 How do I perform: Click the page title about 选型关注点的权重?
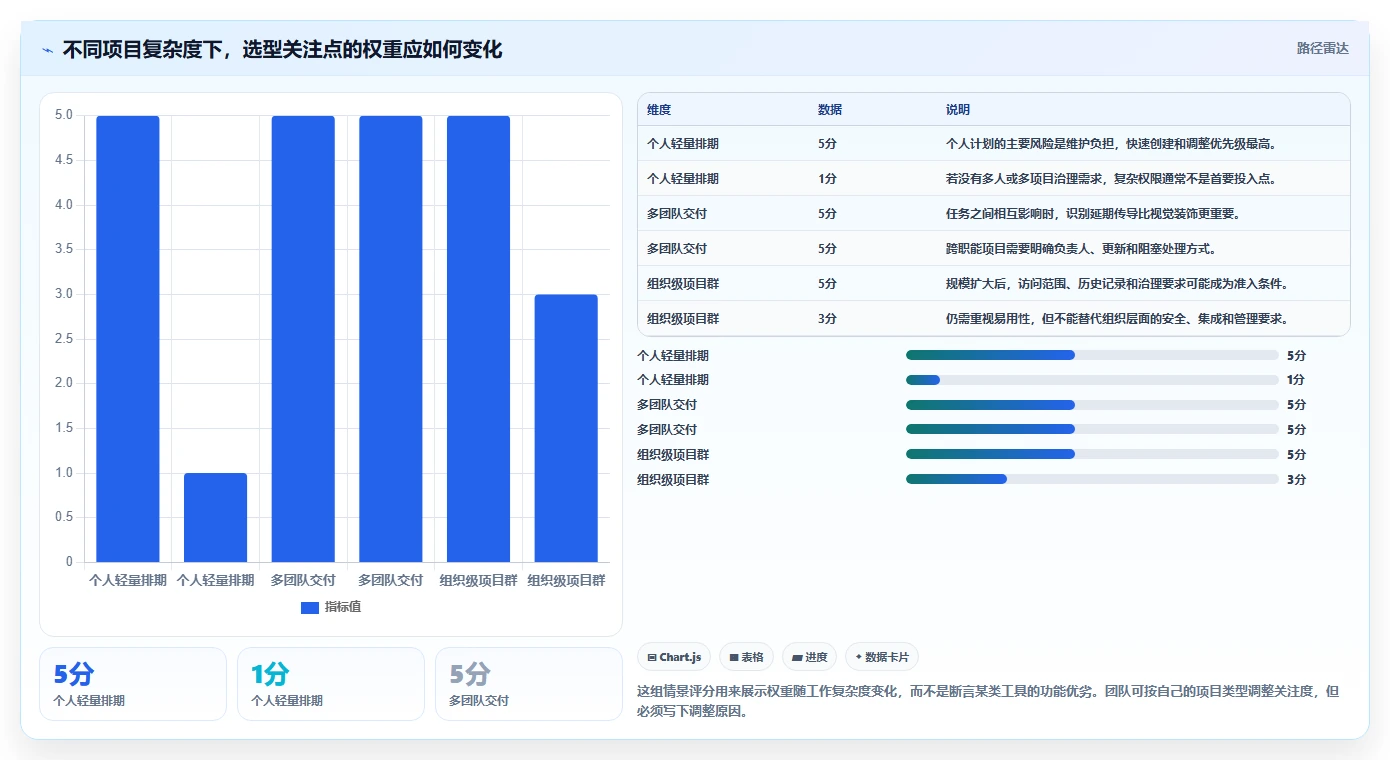click(282, 49)
